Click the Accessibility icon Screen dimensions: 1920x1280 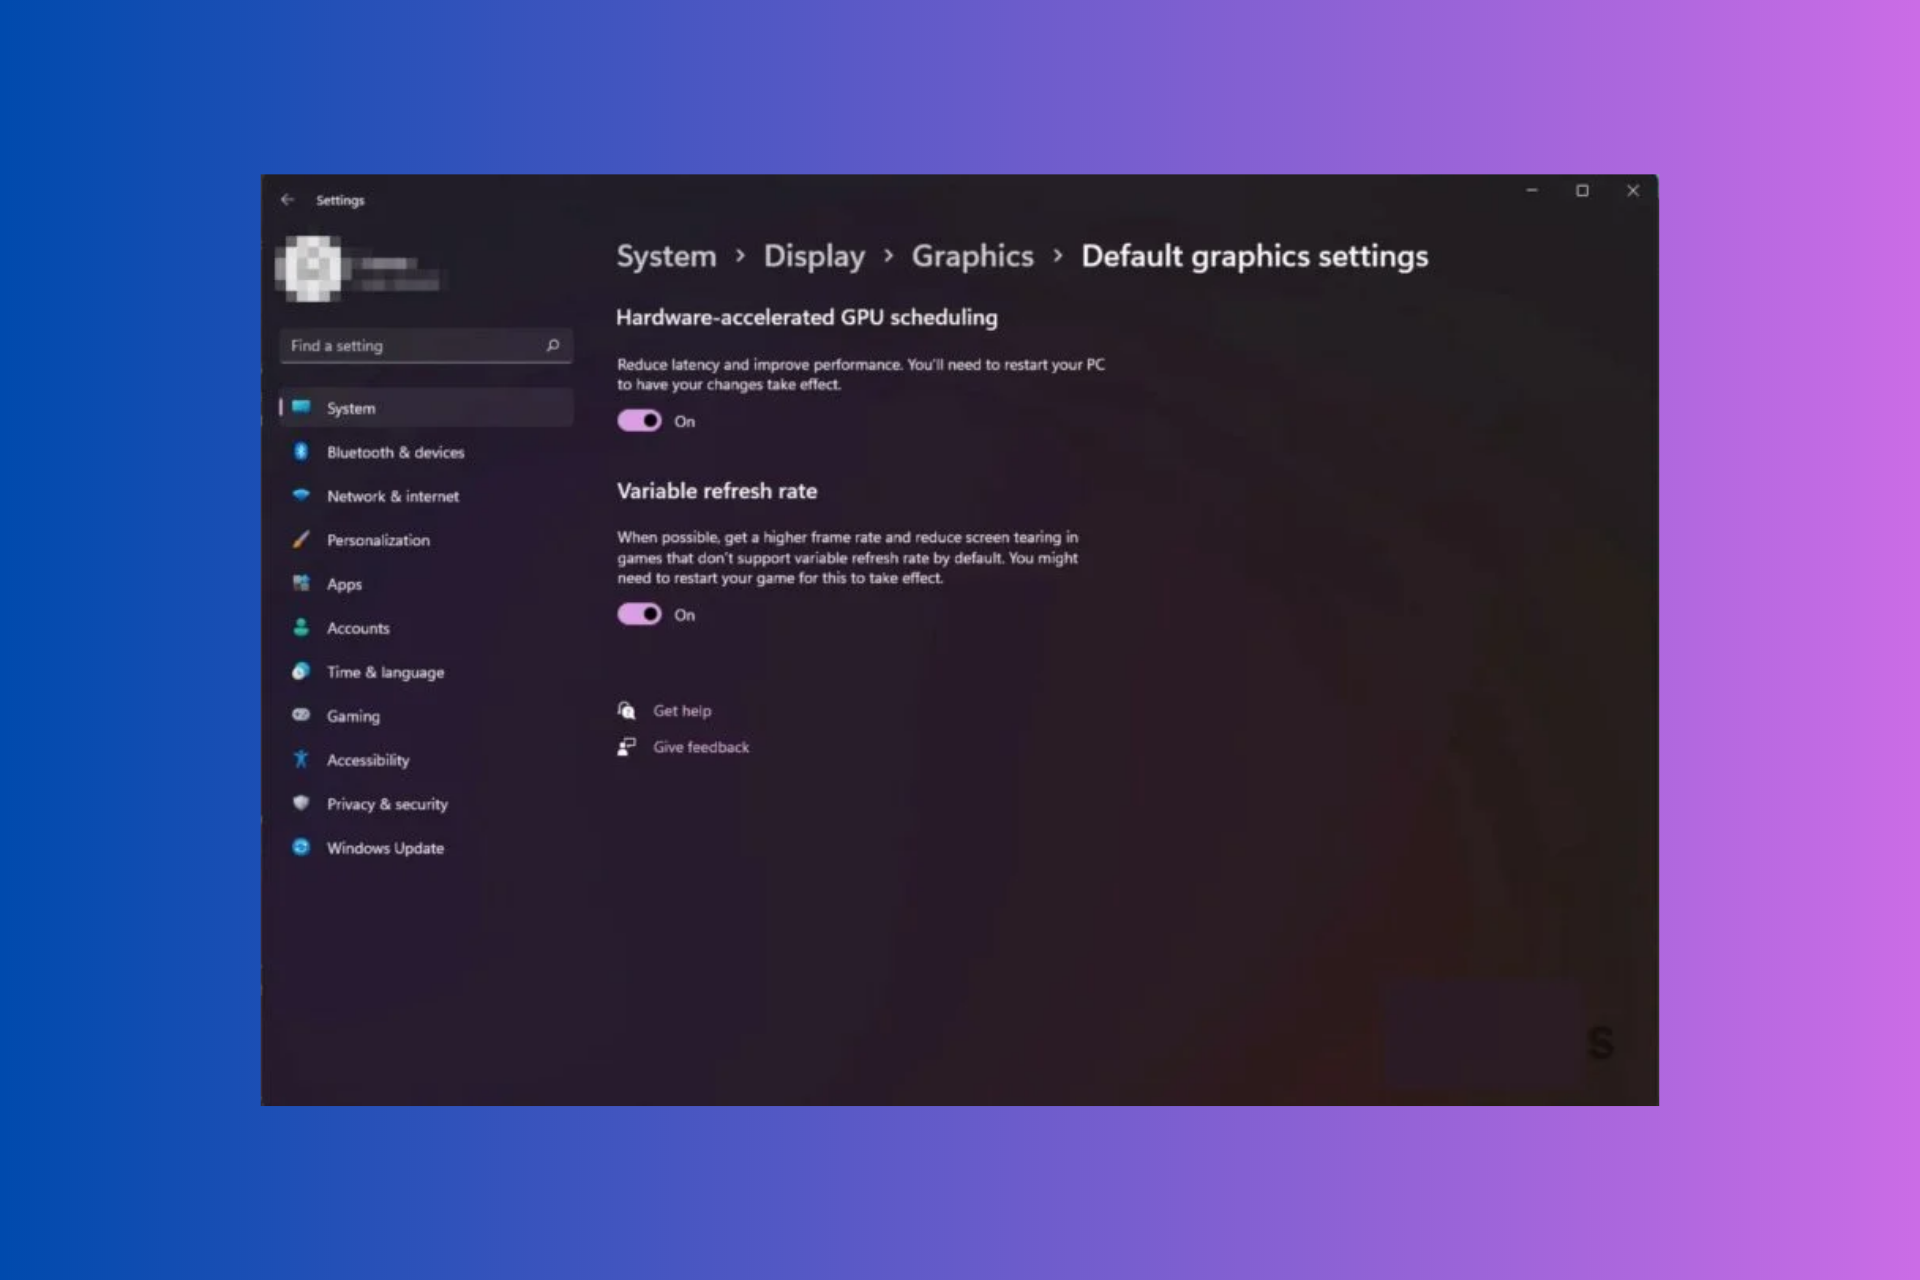[x=300, y=759]
